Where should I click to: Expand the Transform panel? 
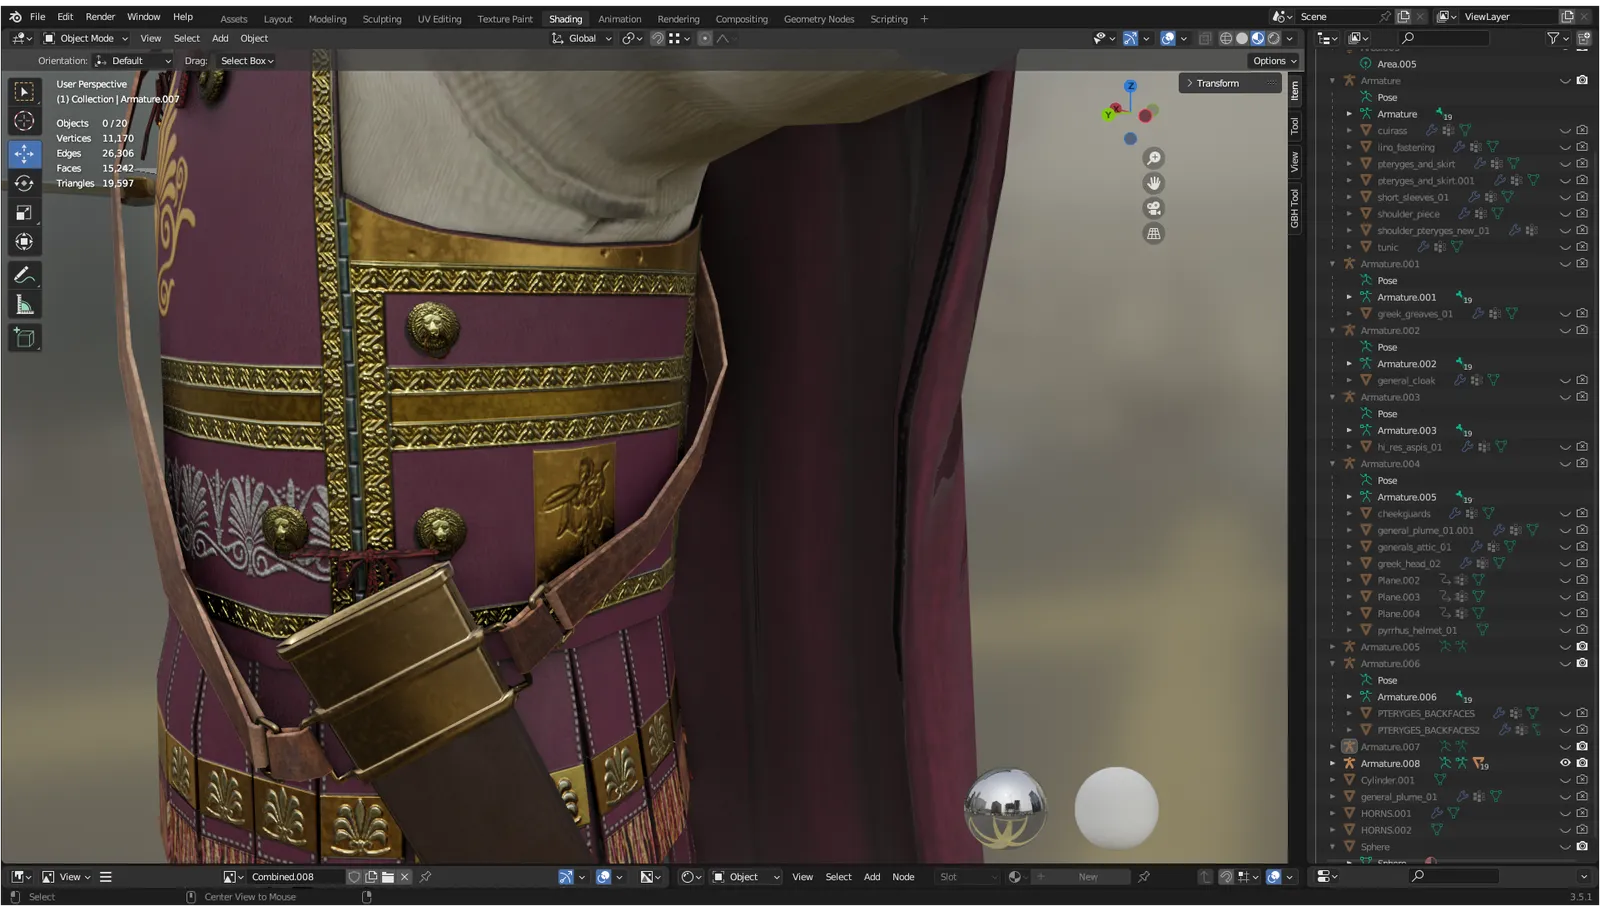pos(1230,83)
